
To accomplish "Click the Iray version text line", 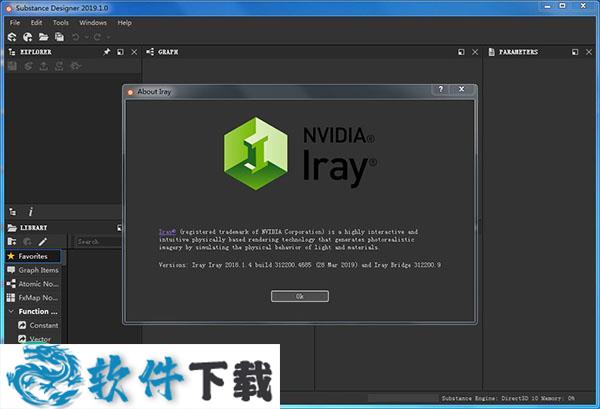I will point(300,265).
